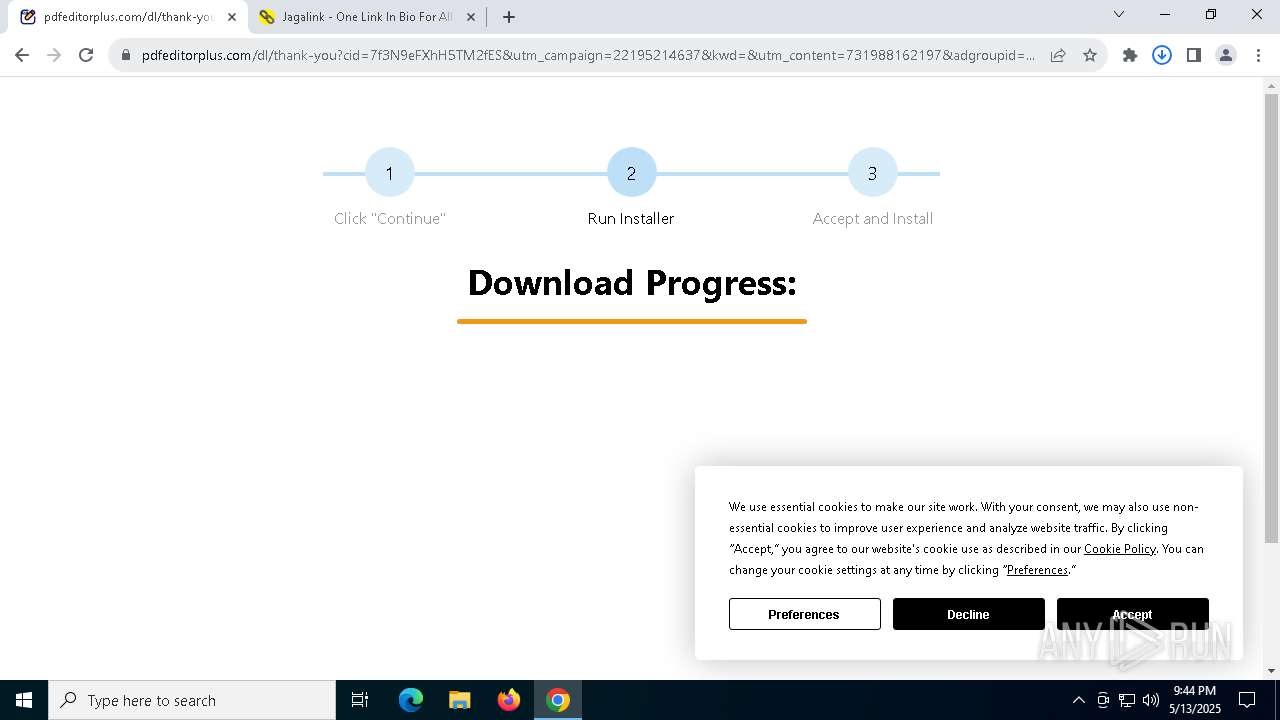The height and width of the screenshot is (720, 1280).
Task: Open Chrome's three-dot menu
Action: point(1258,55)
